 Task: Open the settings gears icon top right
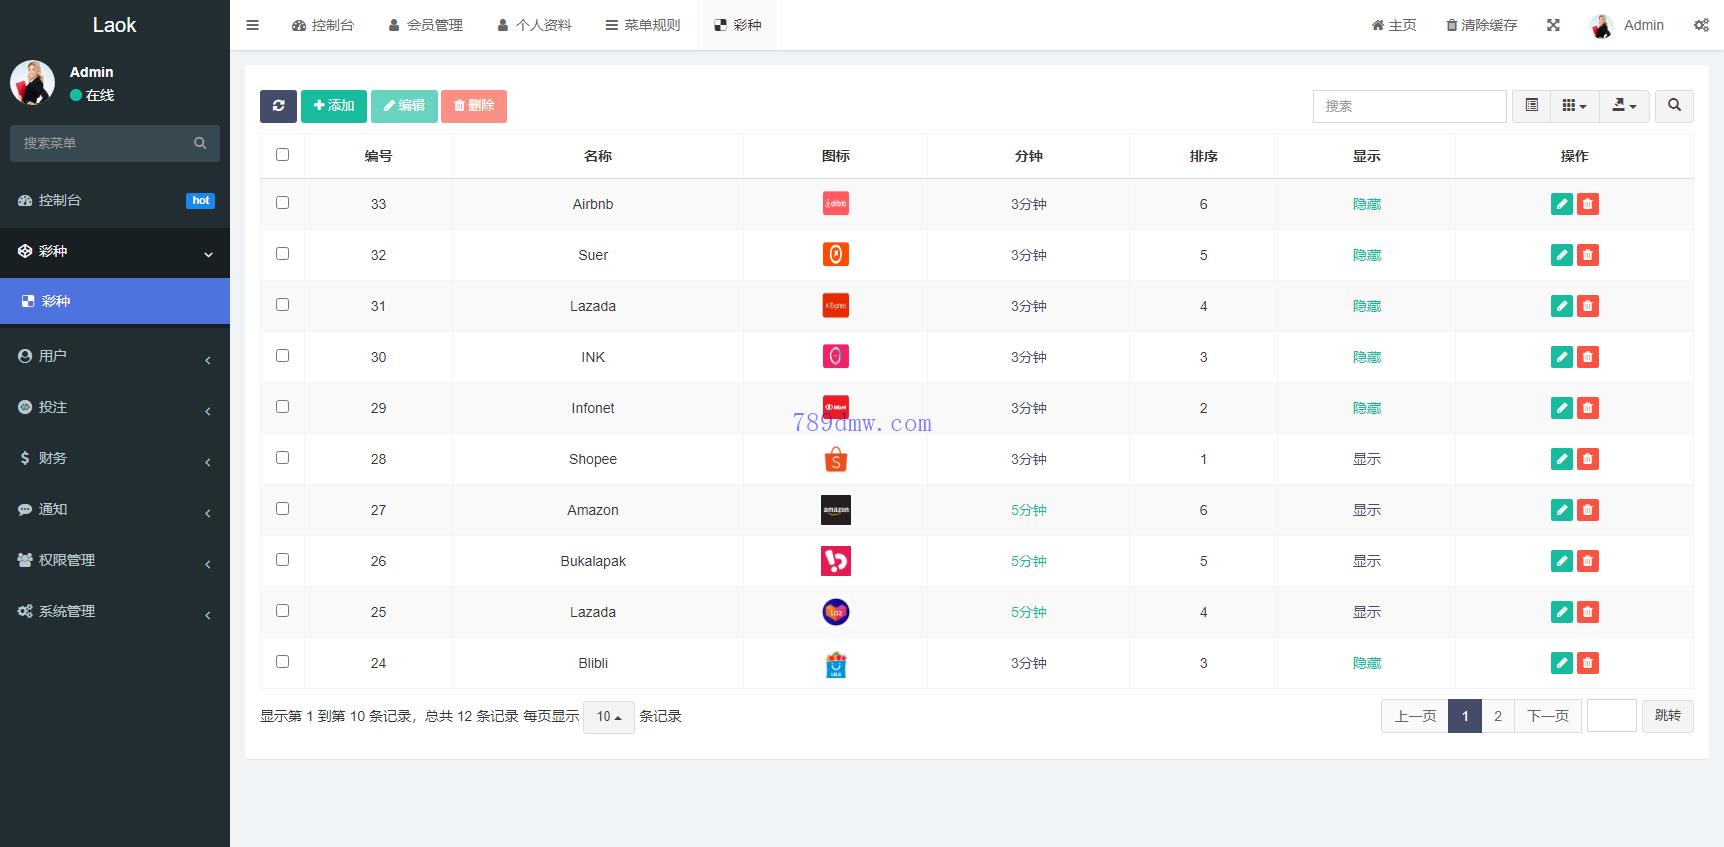(1701, 25)
